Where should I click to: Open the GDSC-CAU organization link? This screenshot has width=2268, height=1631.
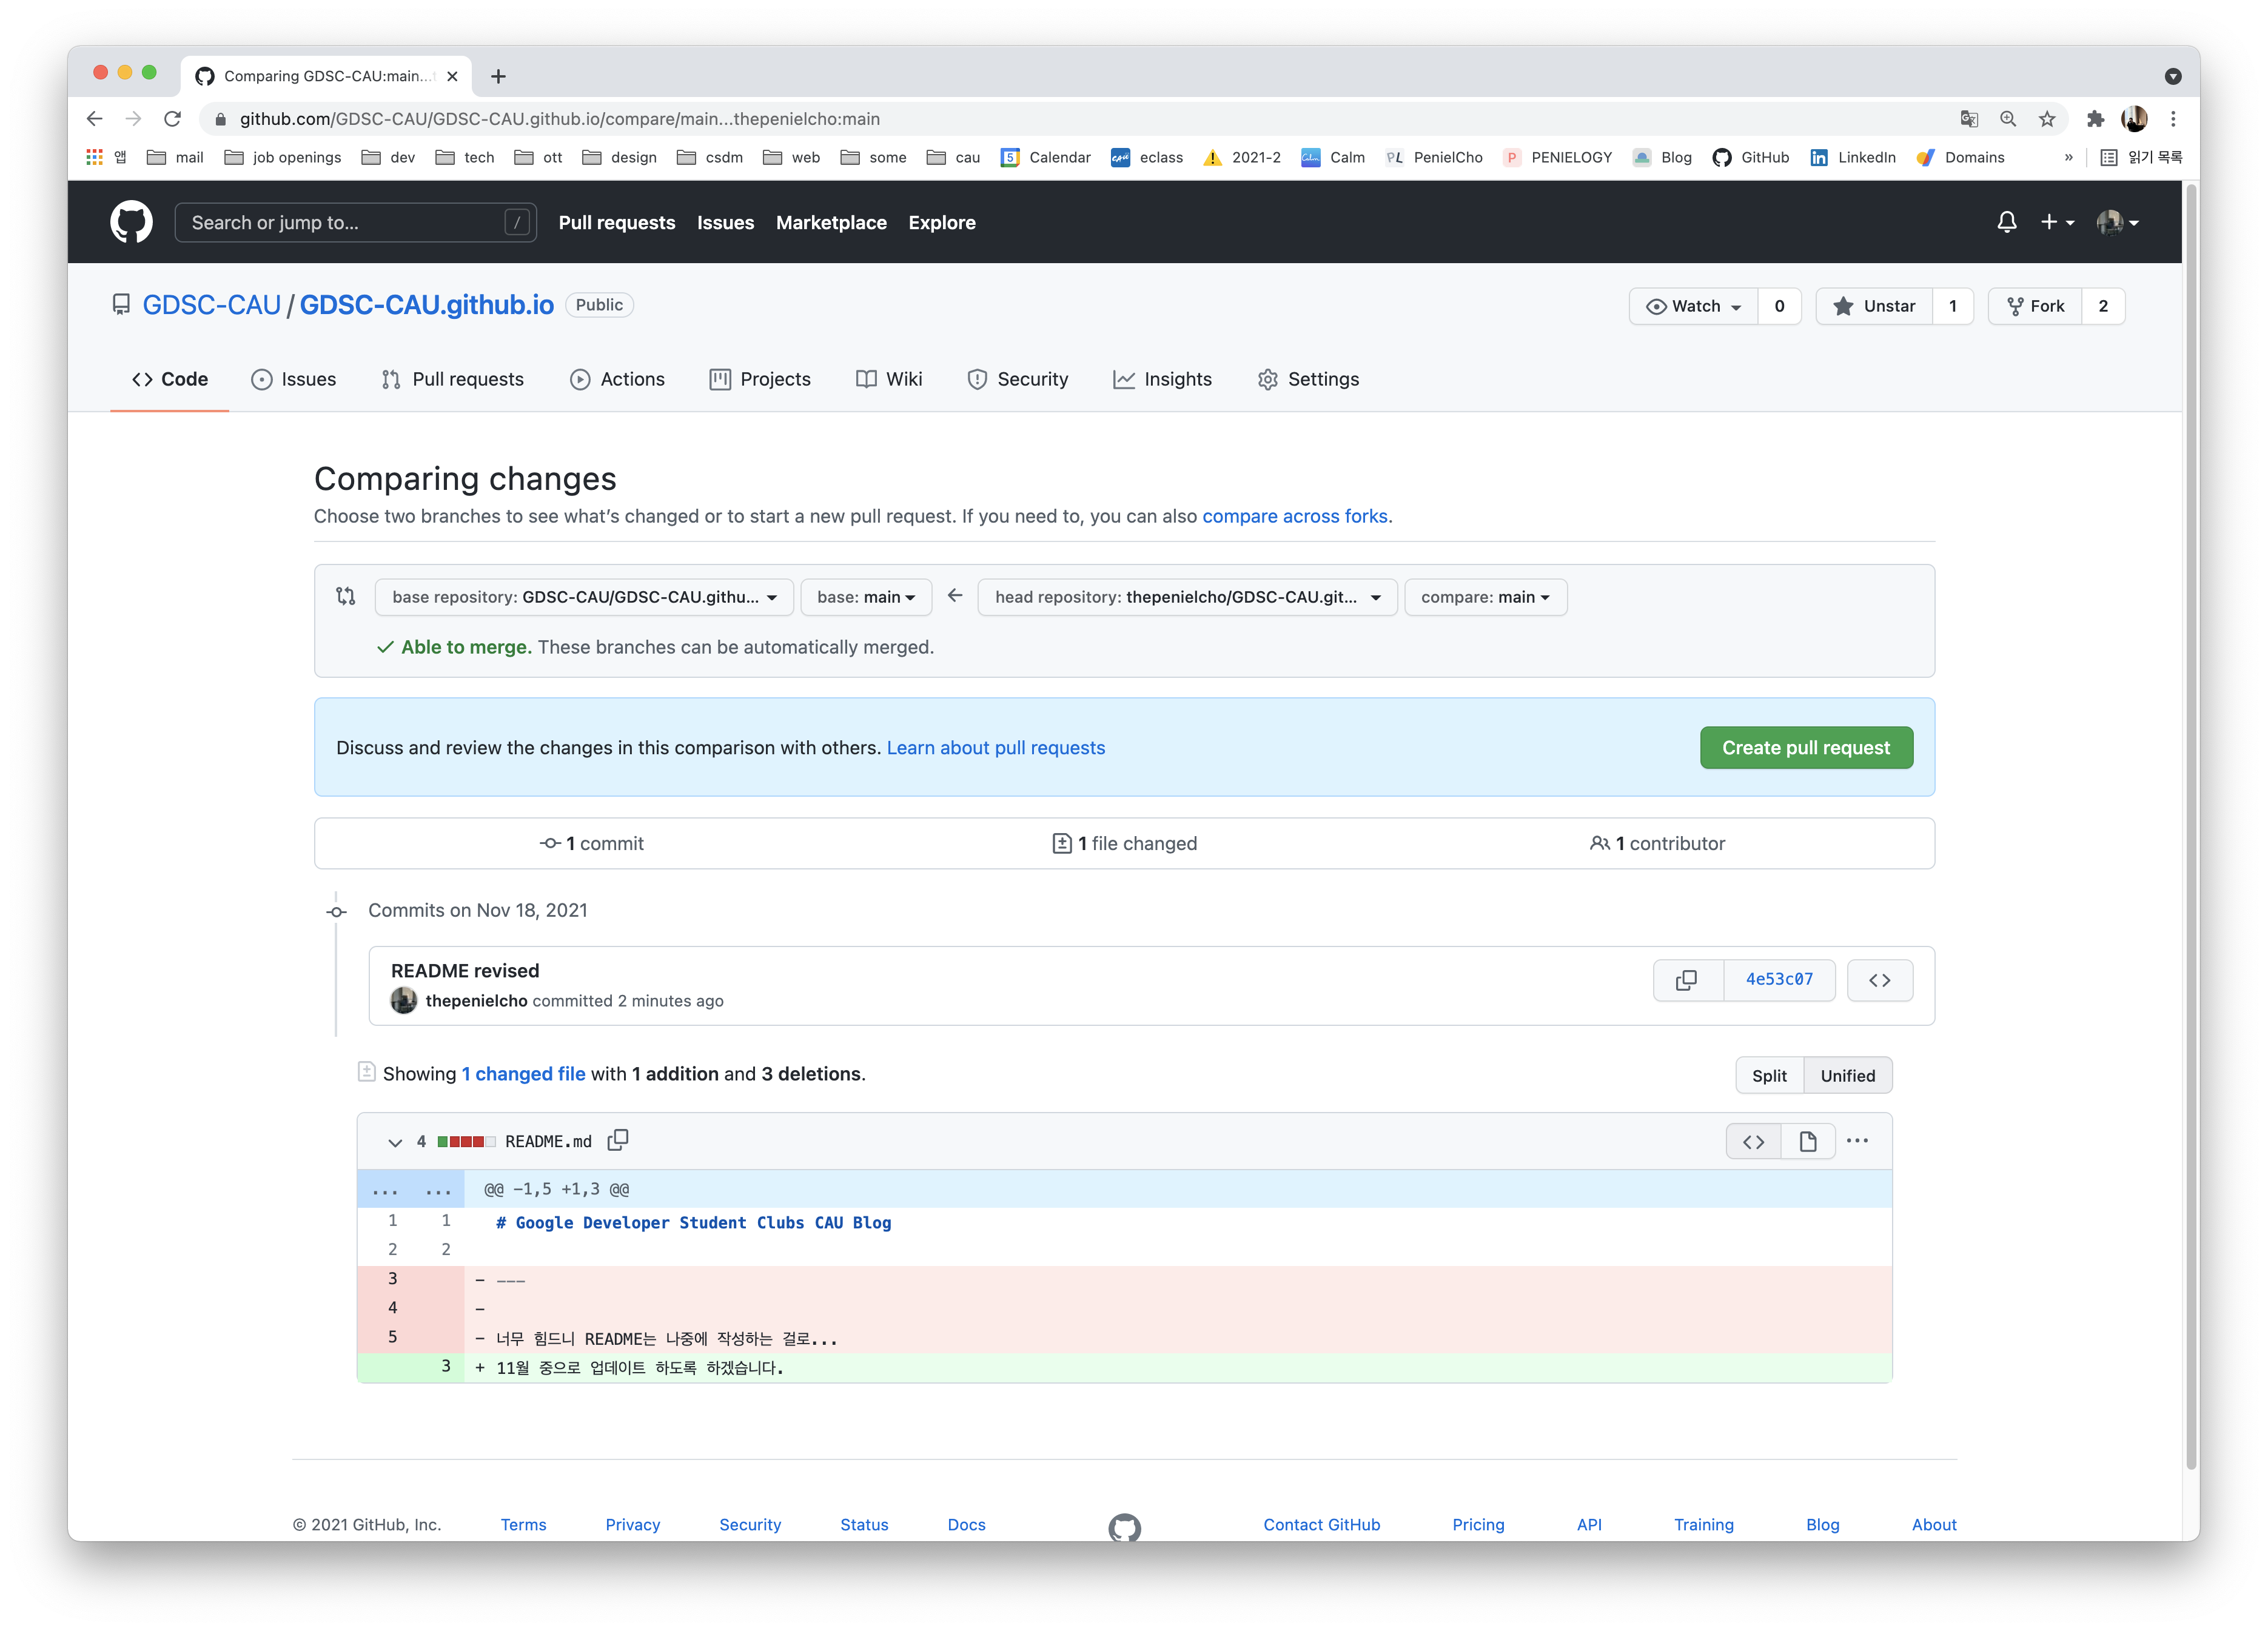[x=211, y=305]
